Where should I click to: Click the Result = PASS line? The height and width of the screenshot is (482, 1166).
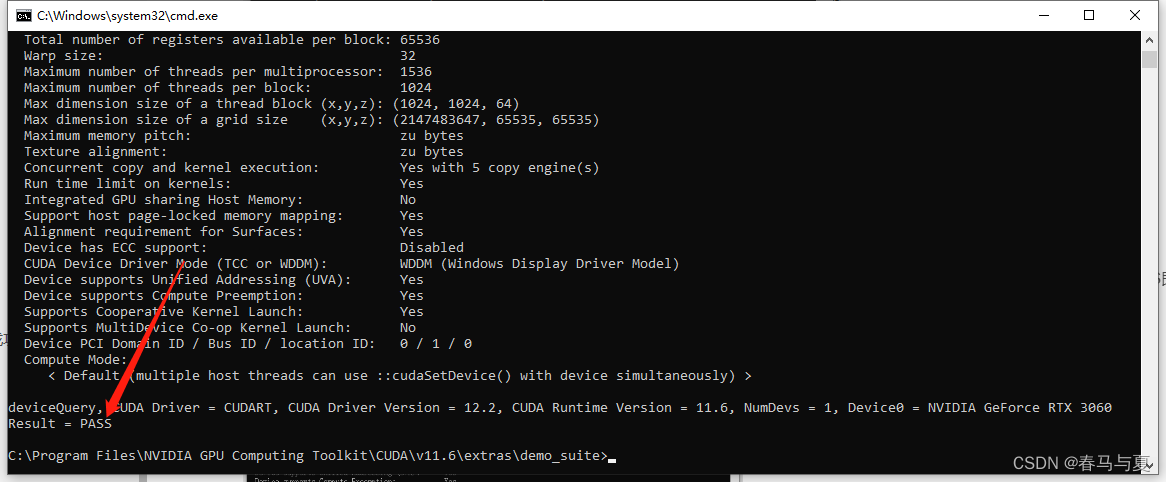59,423
